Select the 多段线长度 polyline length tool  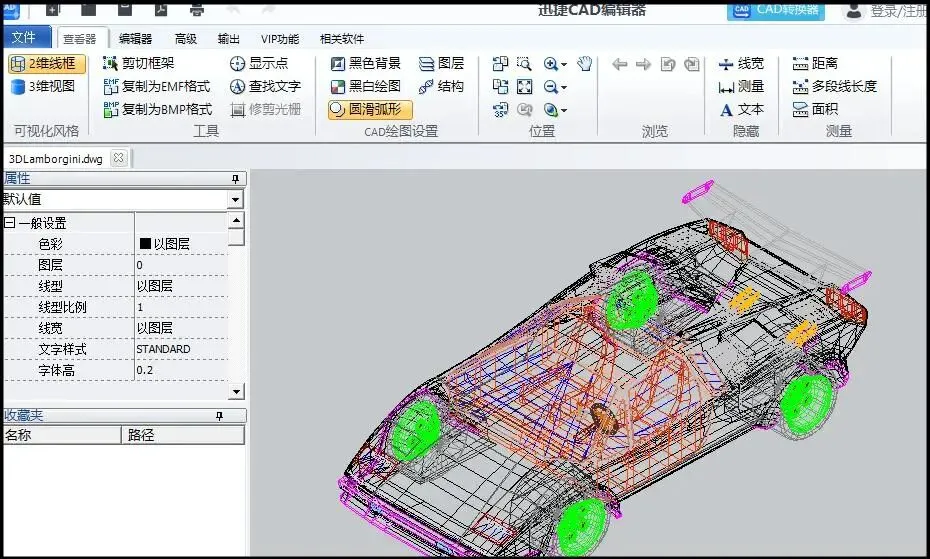(835, 87)
